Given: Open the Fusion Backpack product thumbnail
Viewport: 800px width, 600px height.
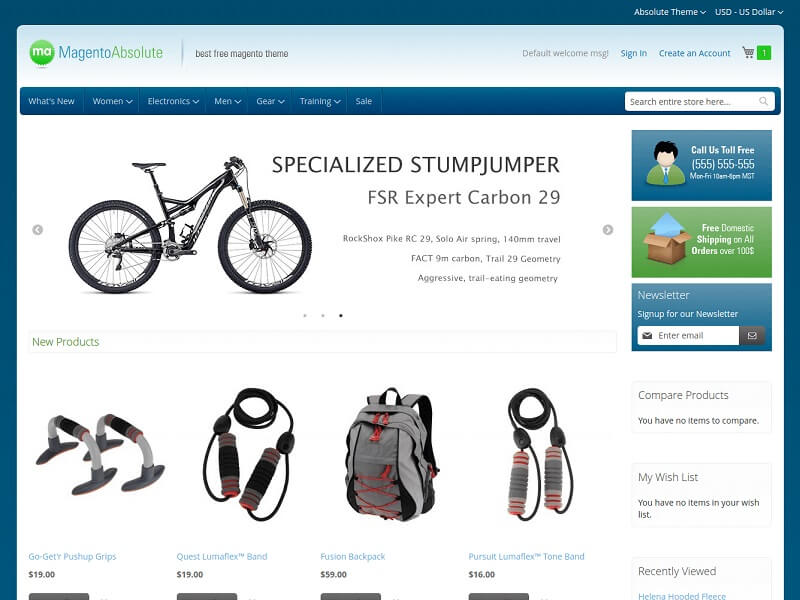Looking at the screenshot, I should 391,454.
